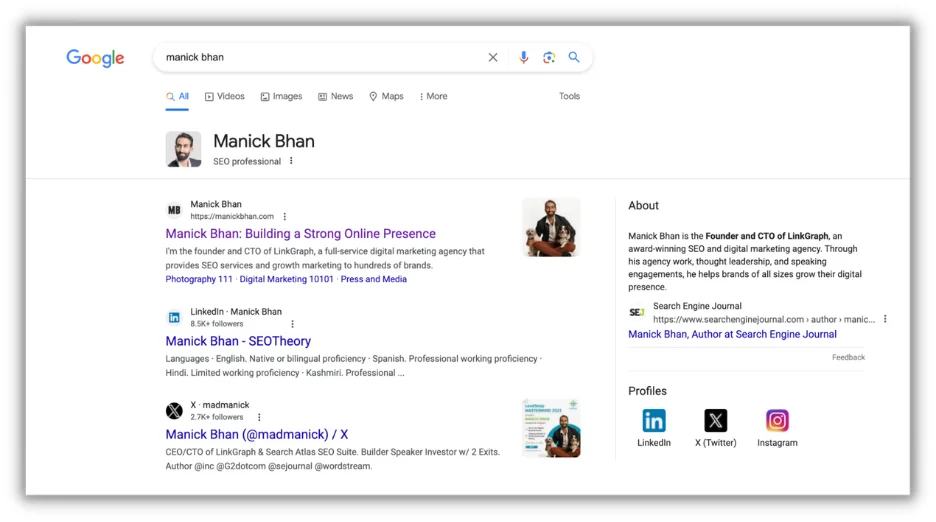Viewport: 936px width, 522px height.
Task: Click the 'X · madmanick' source label
Action: (x=220, y=405)
